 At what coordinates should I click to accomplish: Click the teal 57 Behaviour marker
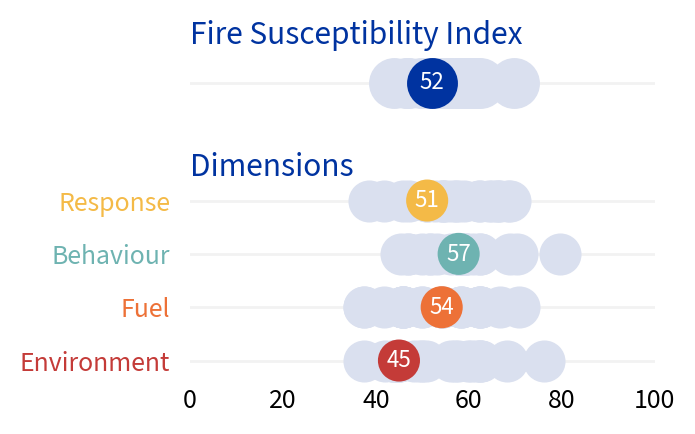(x=459, y=254)
